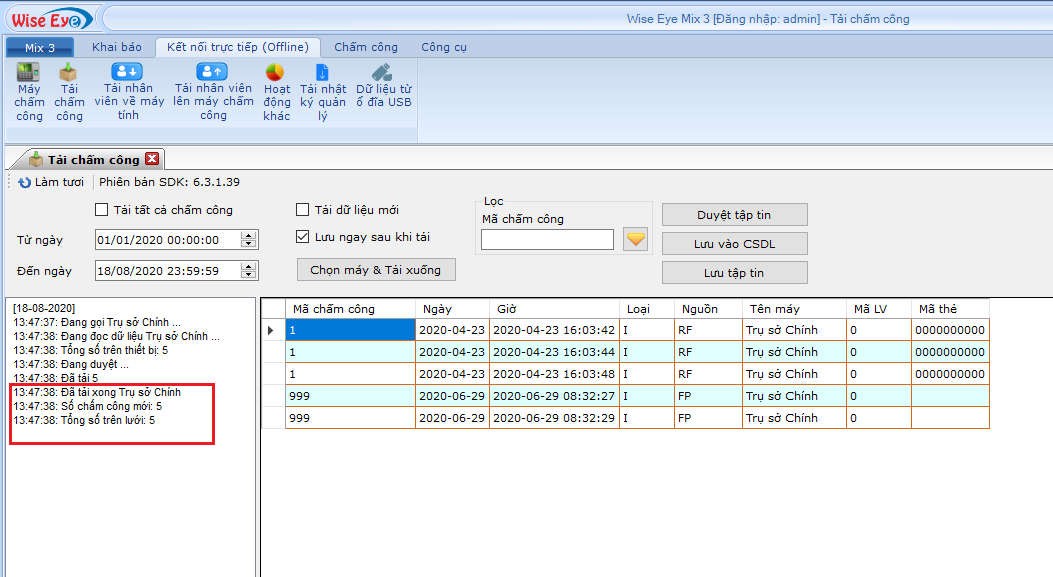Screen dimensions: 1053x577
Task: Close the Tải chấm công document tab
Action: 152,159
